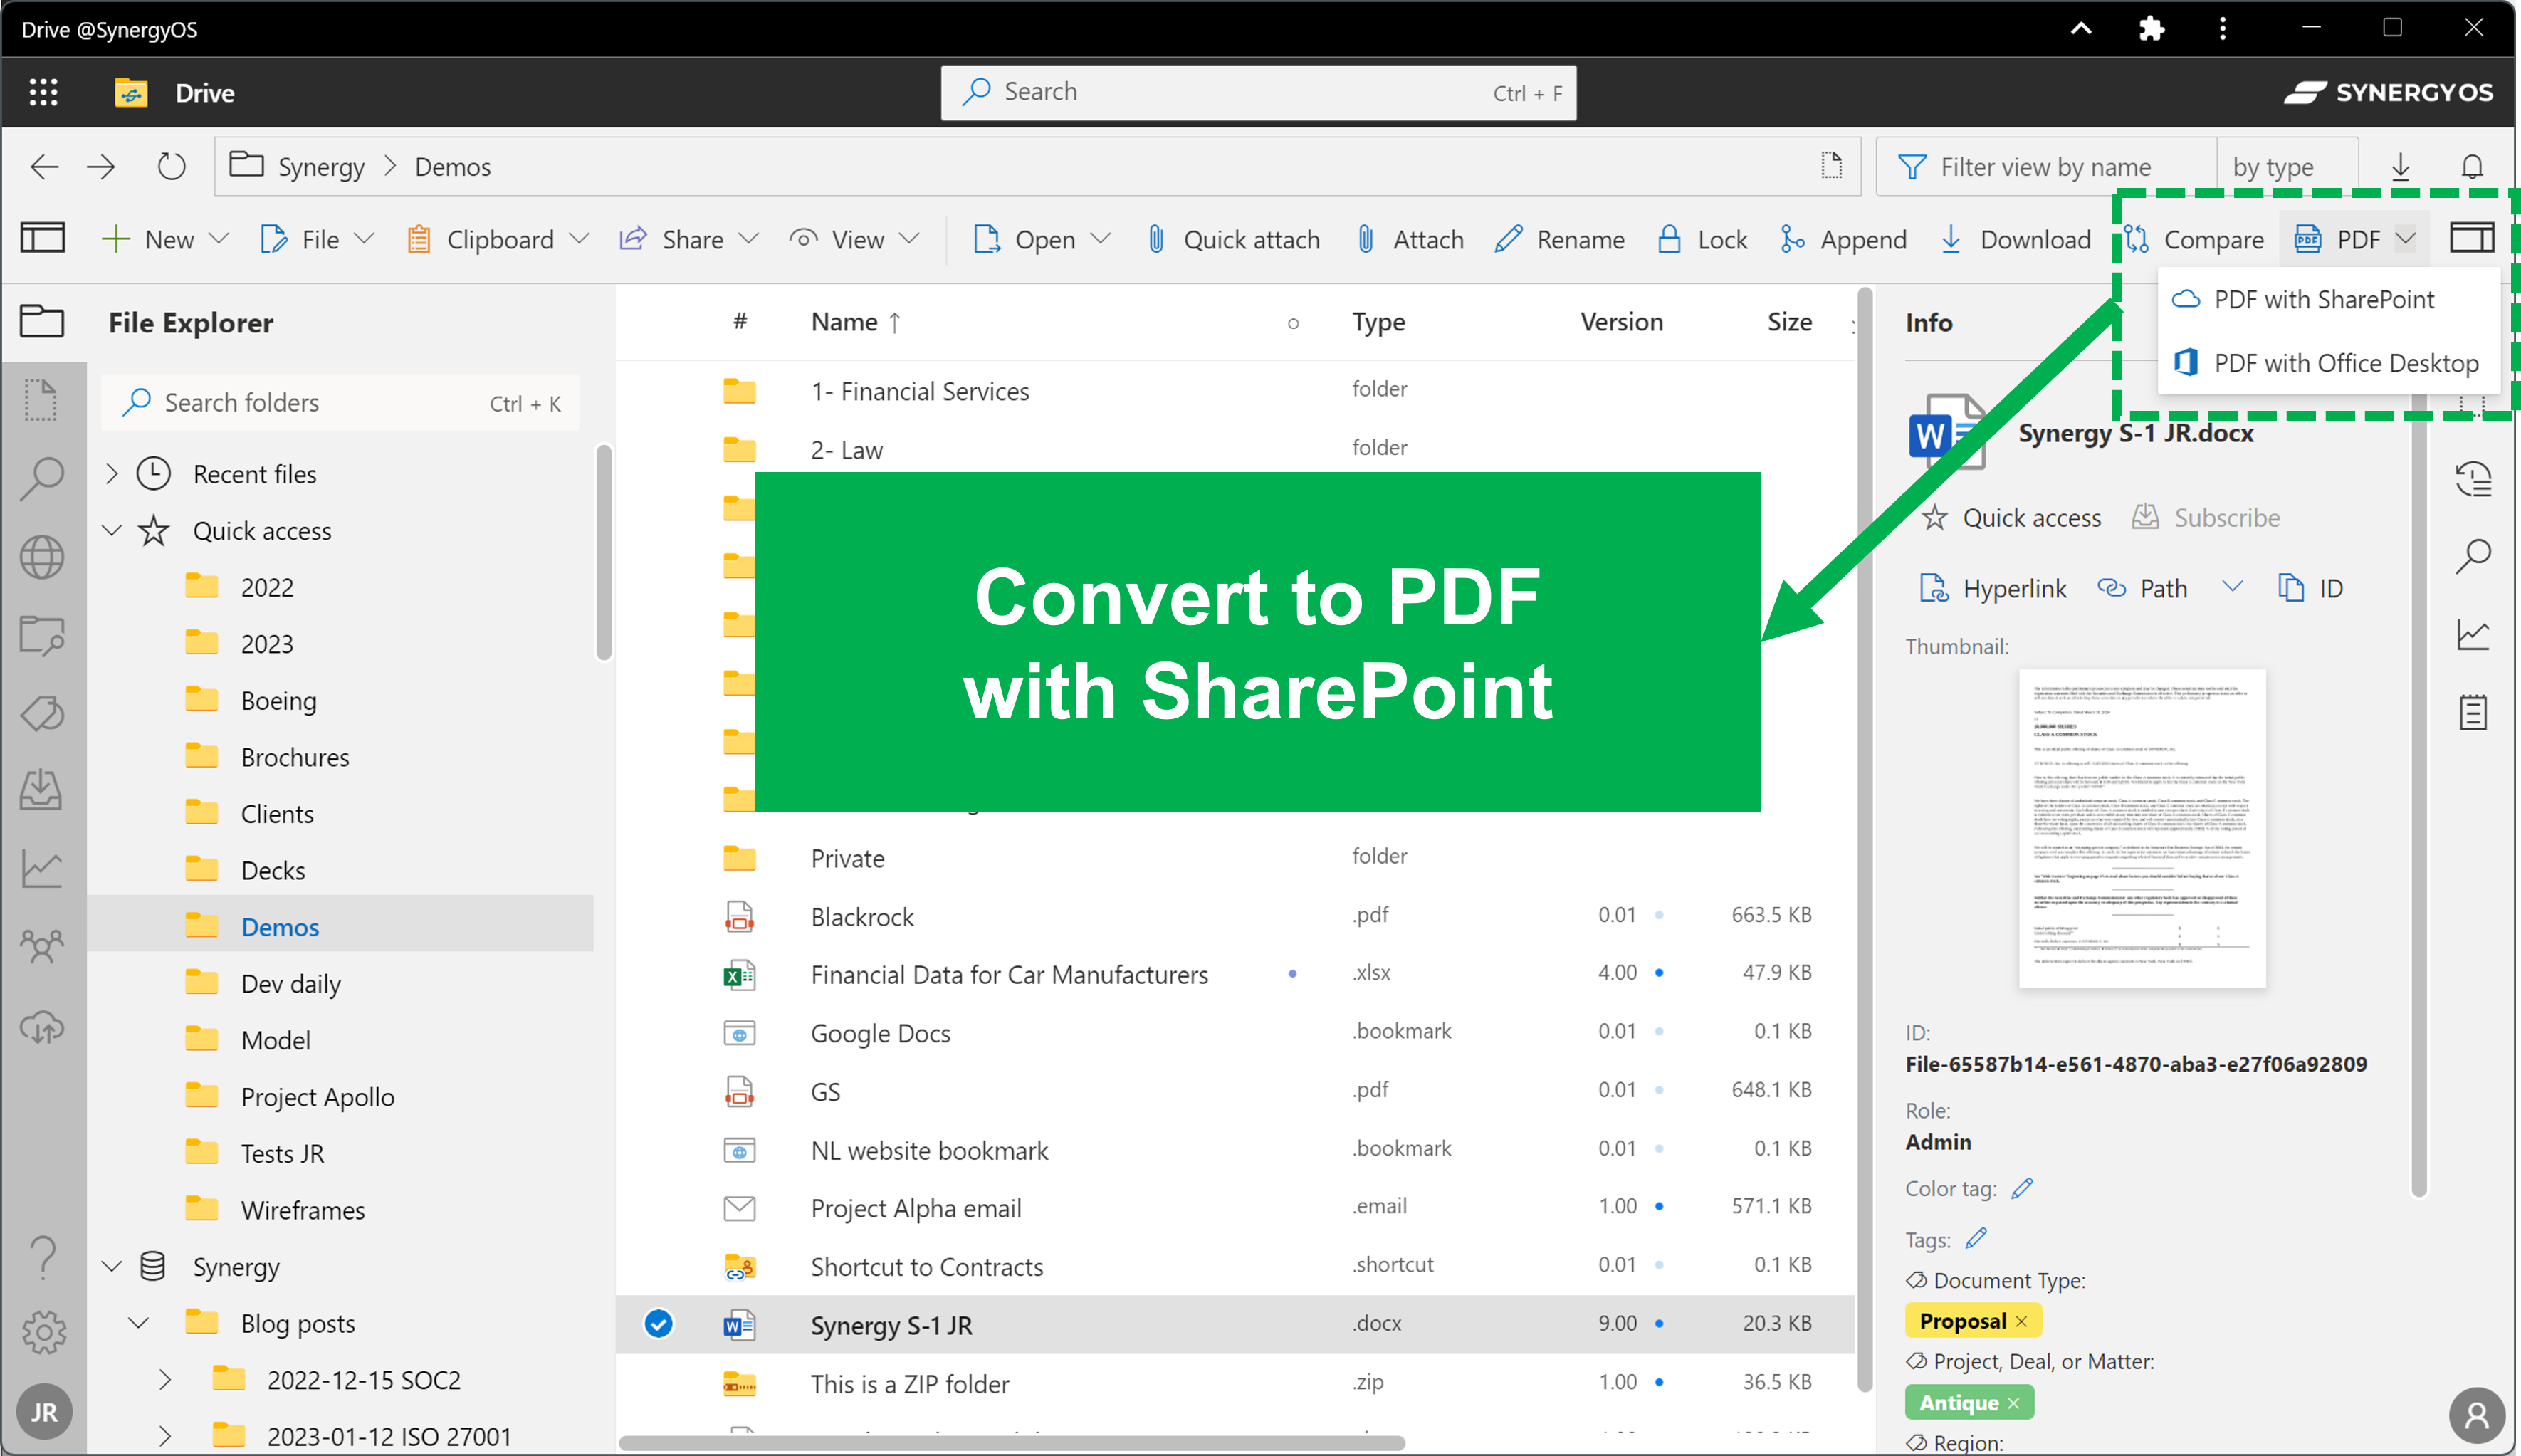2521x1456 pixels.
Task: Click the Filter view by name field
Action: pyautogui.click(x=2046, y=167)
